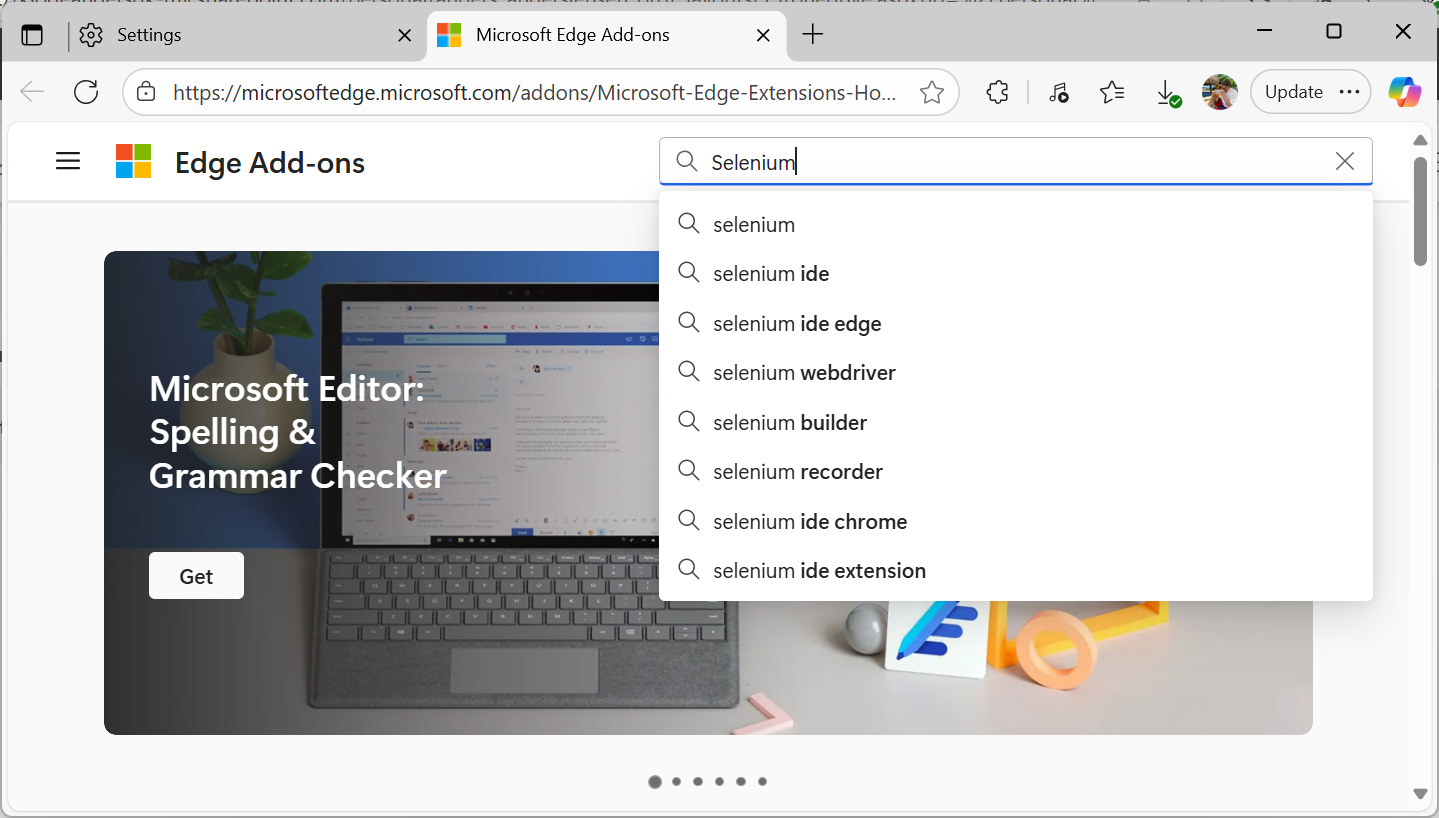The image size is (1439, 818).
Task: Click Get for Microsoft Editor
Action: pos(196,575)
